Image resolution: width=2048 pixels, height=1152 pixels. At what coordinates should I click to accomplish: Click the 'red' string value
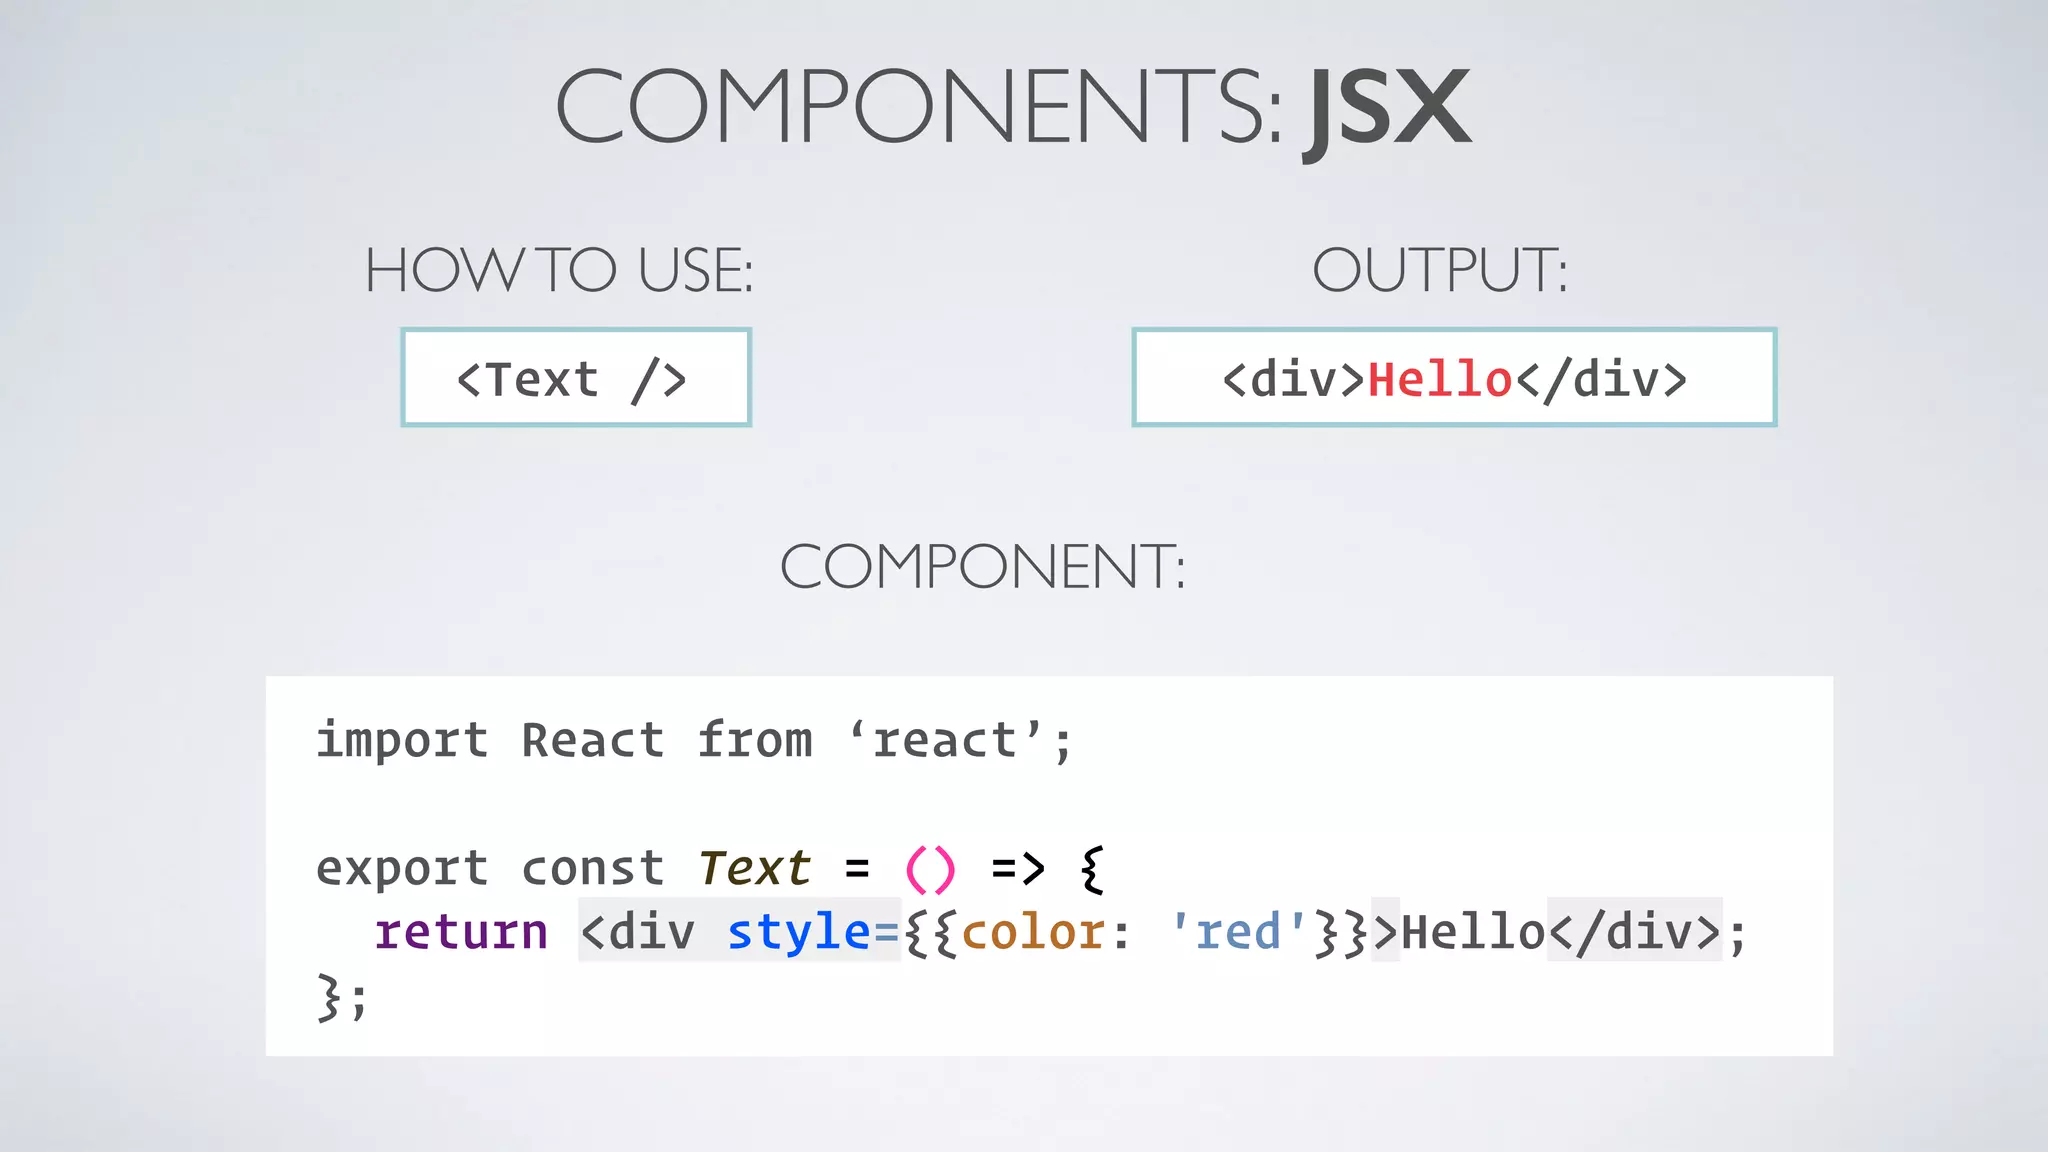click(x=1238, y=932)
